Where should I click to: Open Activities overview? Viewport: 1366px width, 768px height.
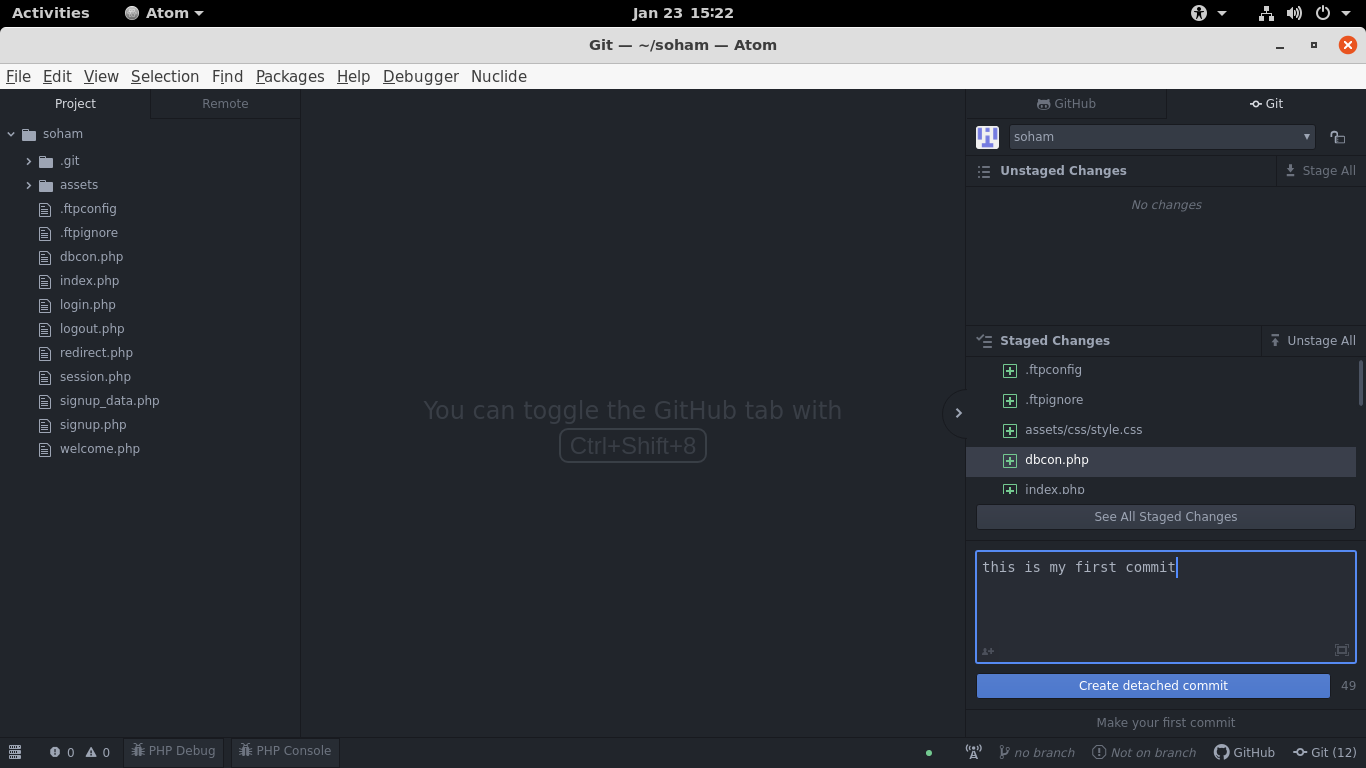click(x=50, y=13)
